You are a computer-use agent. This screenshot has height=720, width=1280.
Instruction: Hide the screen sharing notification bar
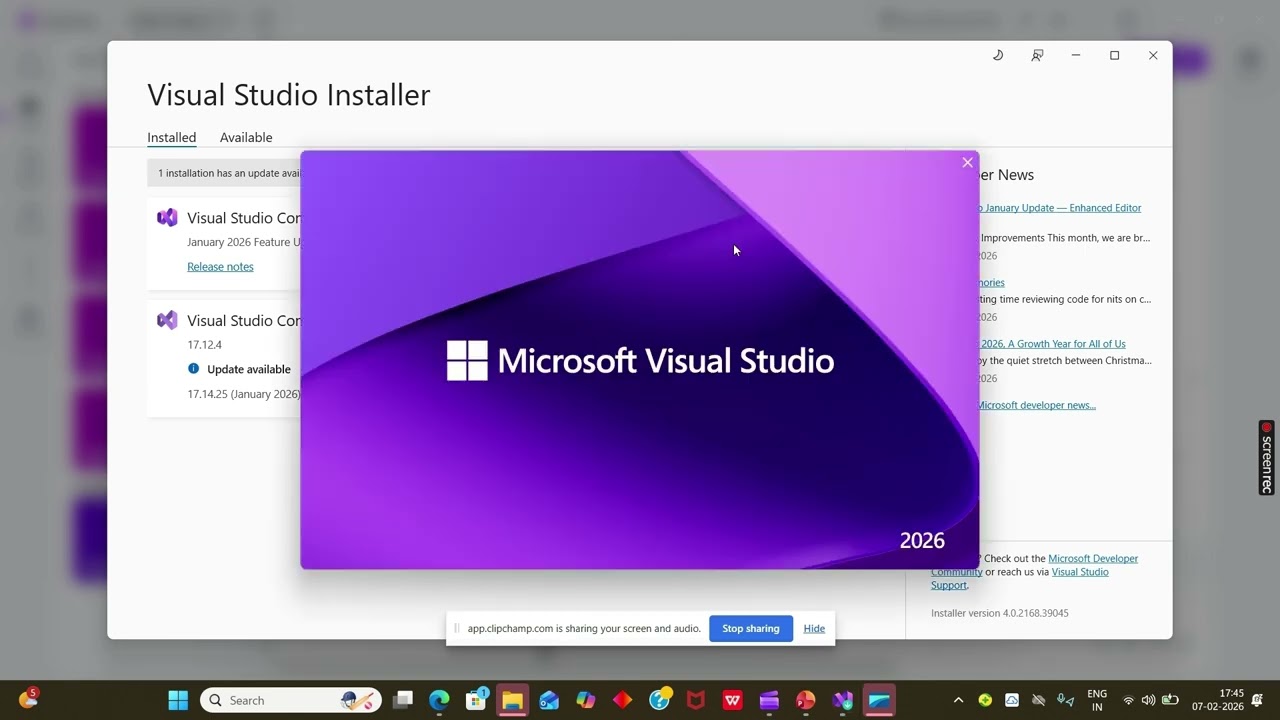click(814, 629)
